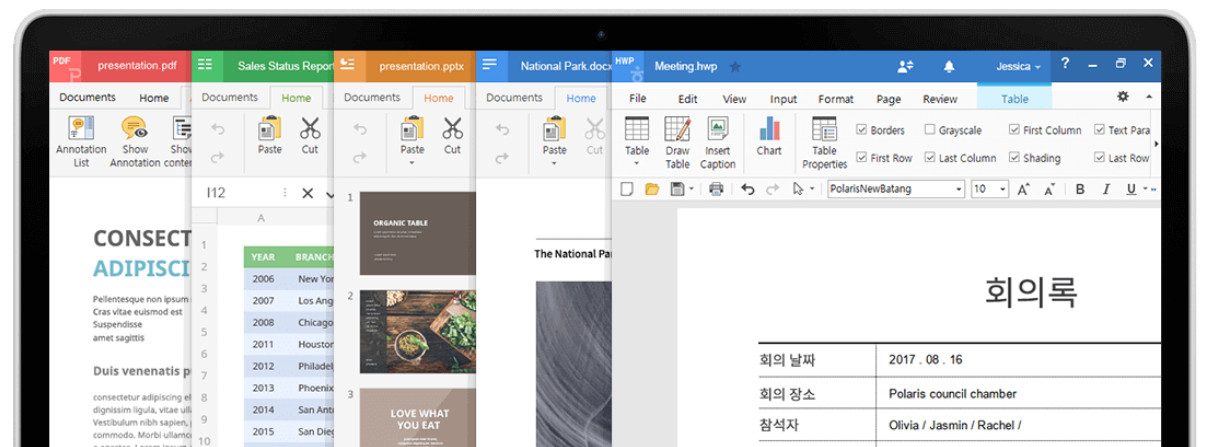Create new document icon in HWP toolbar

click(627, 189)
